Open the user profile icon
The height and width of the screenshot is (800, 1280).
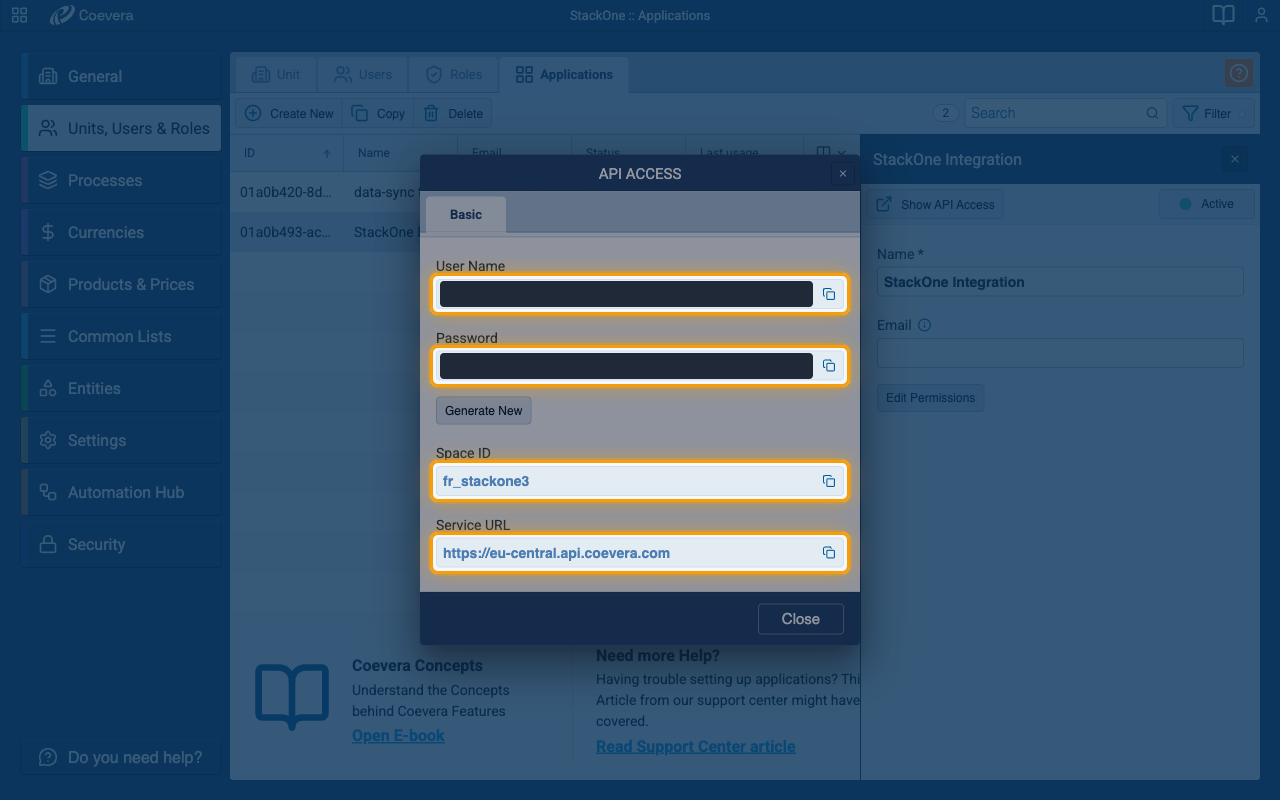point(1260,15)
